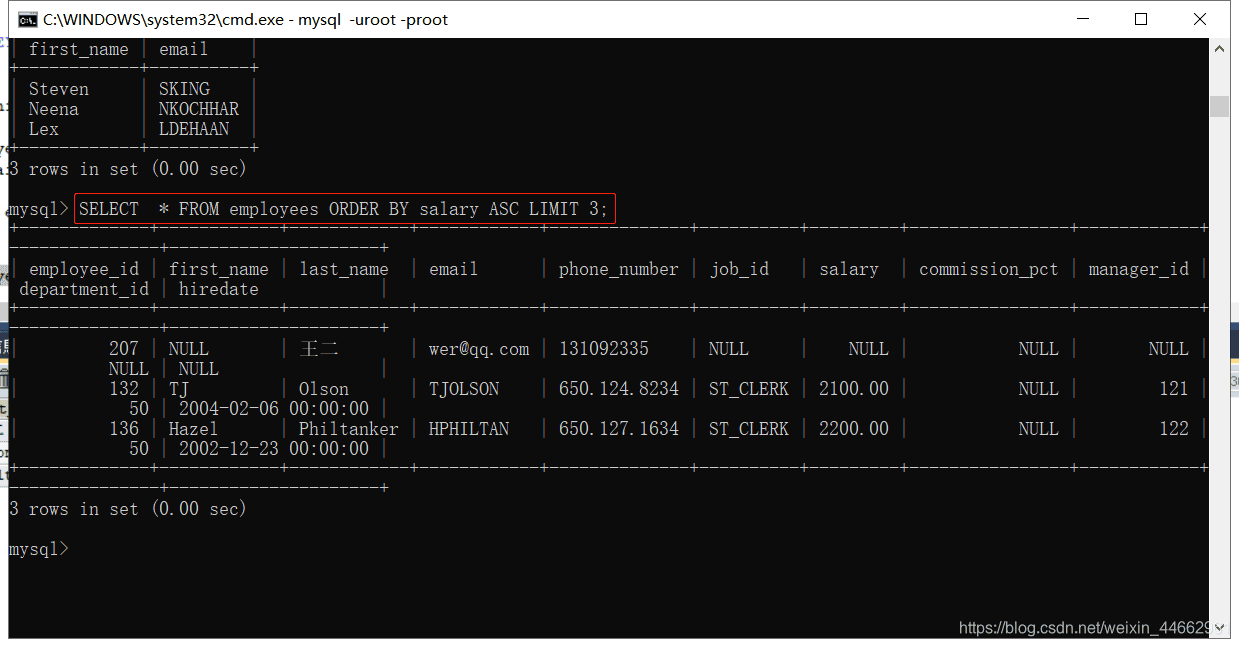Click the salary column header
Viewport: 1239px width, 647px height.
pyautogui.click(x=848, y=269)
